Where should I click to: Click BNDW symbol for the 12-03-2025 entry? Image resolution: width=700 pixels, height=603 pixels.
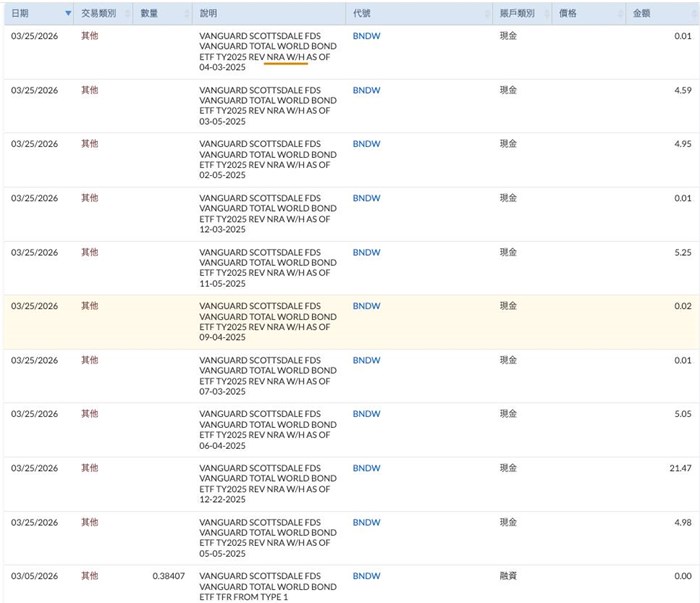[x=366, y=198]
